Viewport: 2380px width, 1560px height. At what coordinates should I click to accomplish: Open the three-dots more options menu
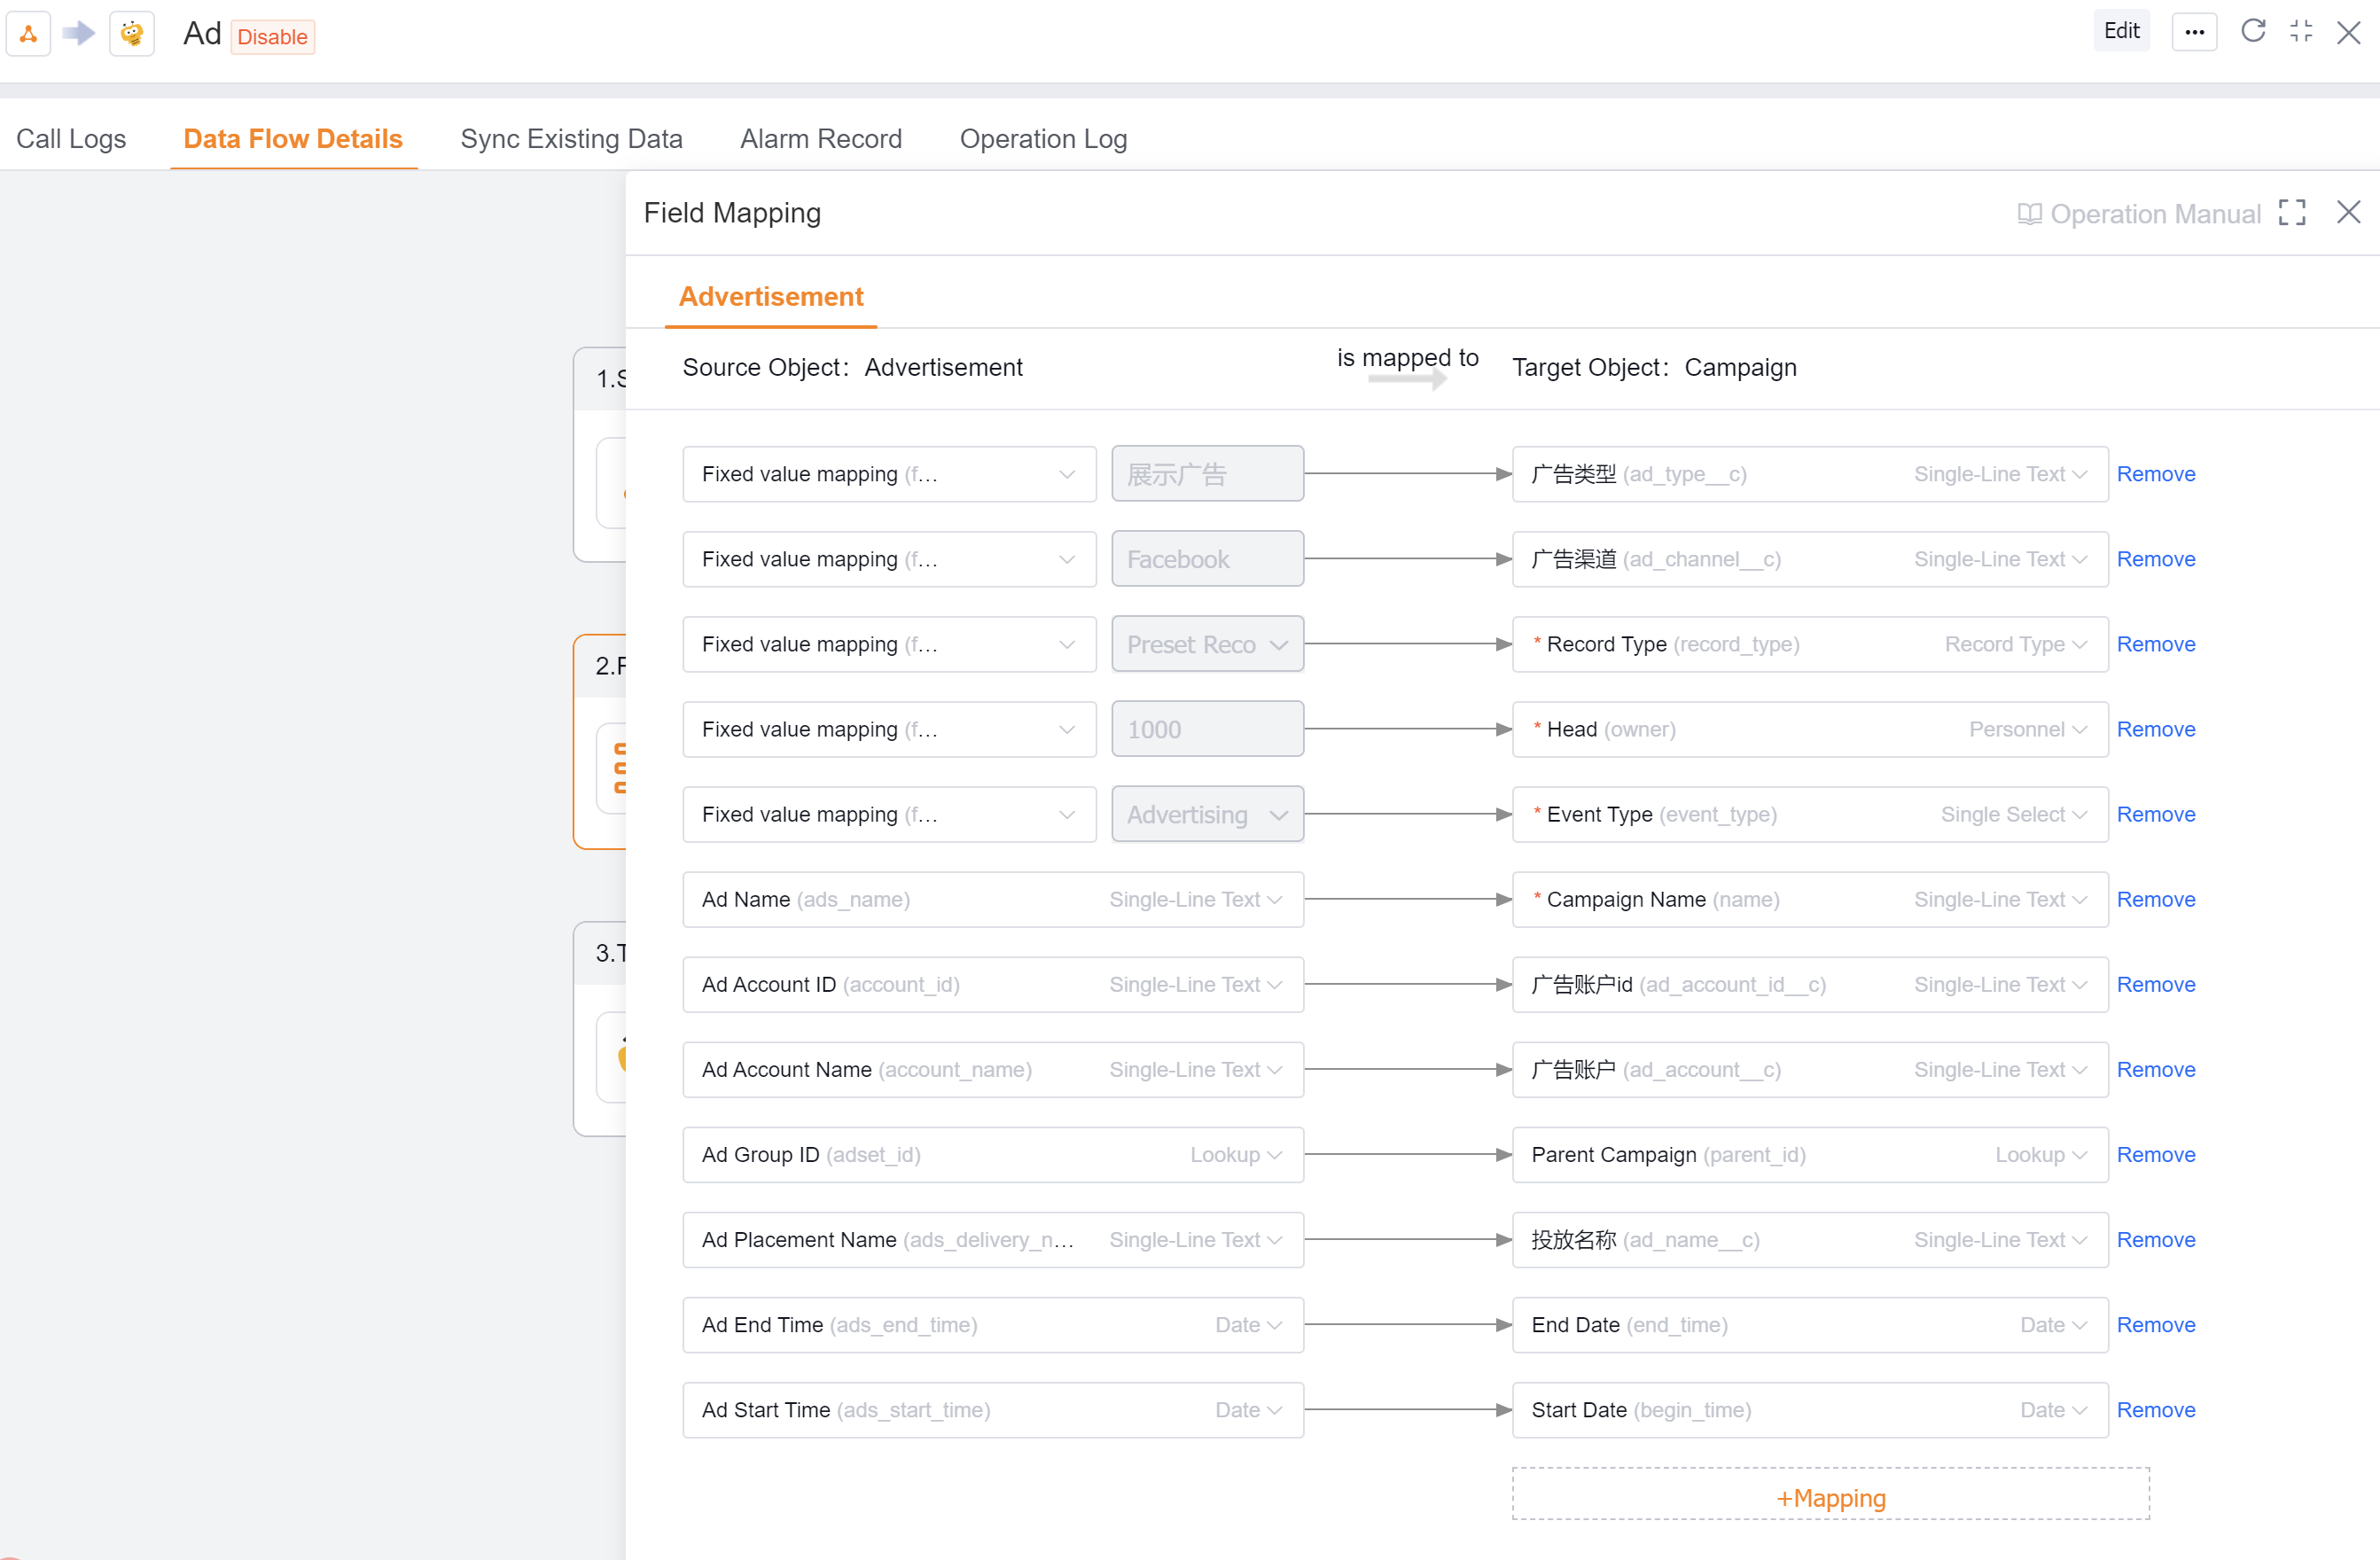[x=2194, y=32]
